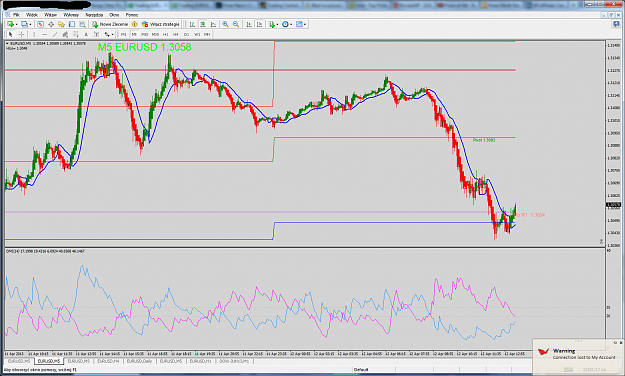Open the Templates icon
The width and height of the screenshot is (625, 376).
299,24
